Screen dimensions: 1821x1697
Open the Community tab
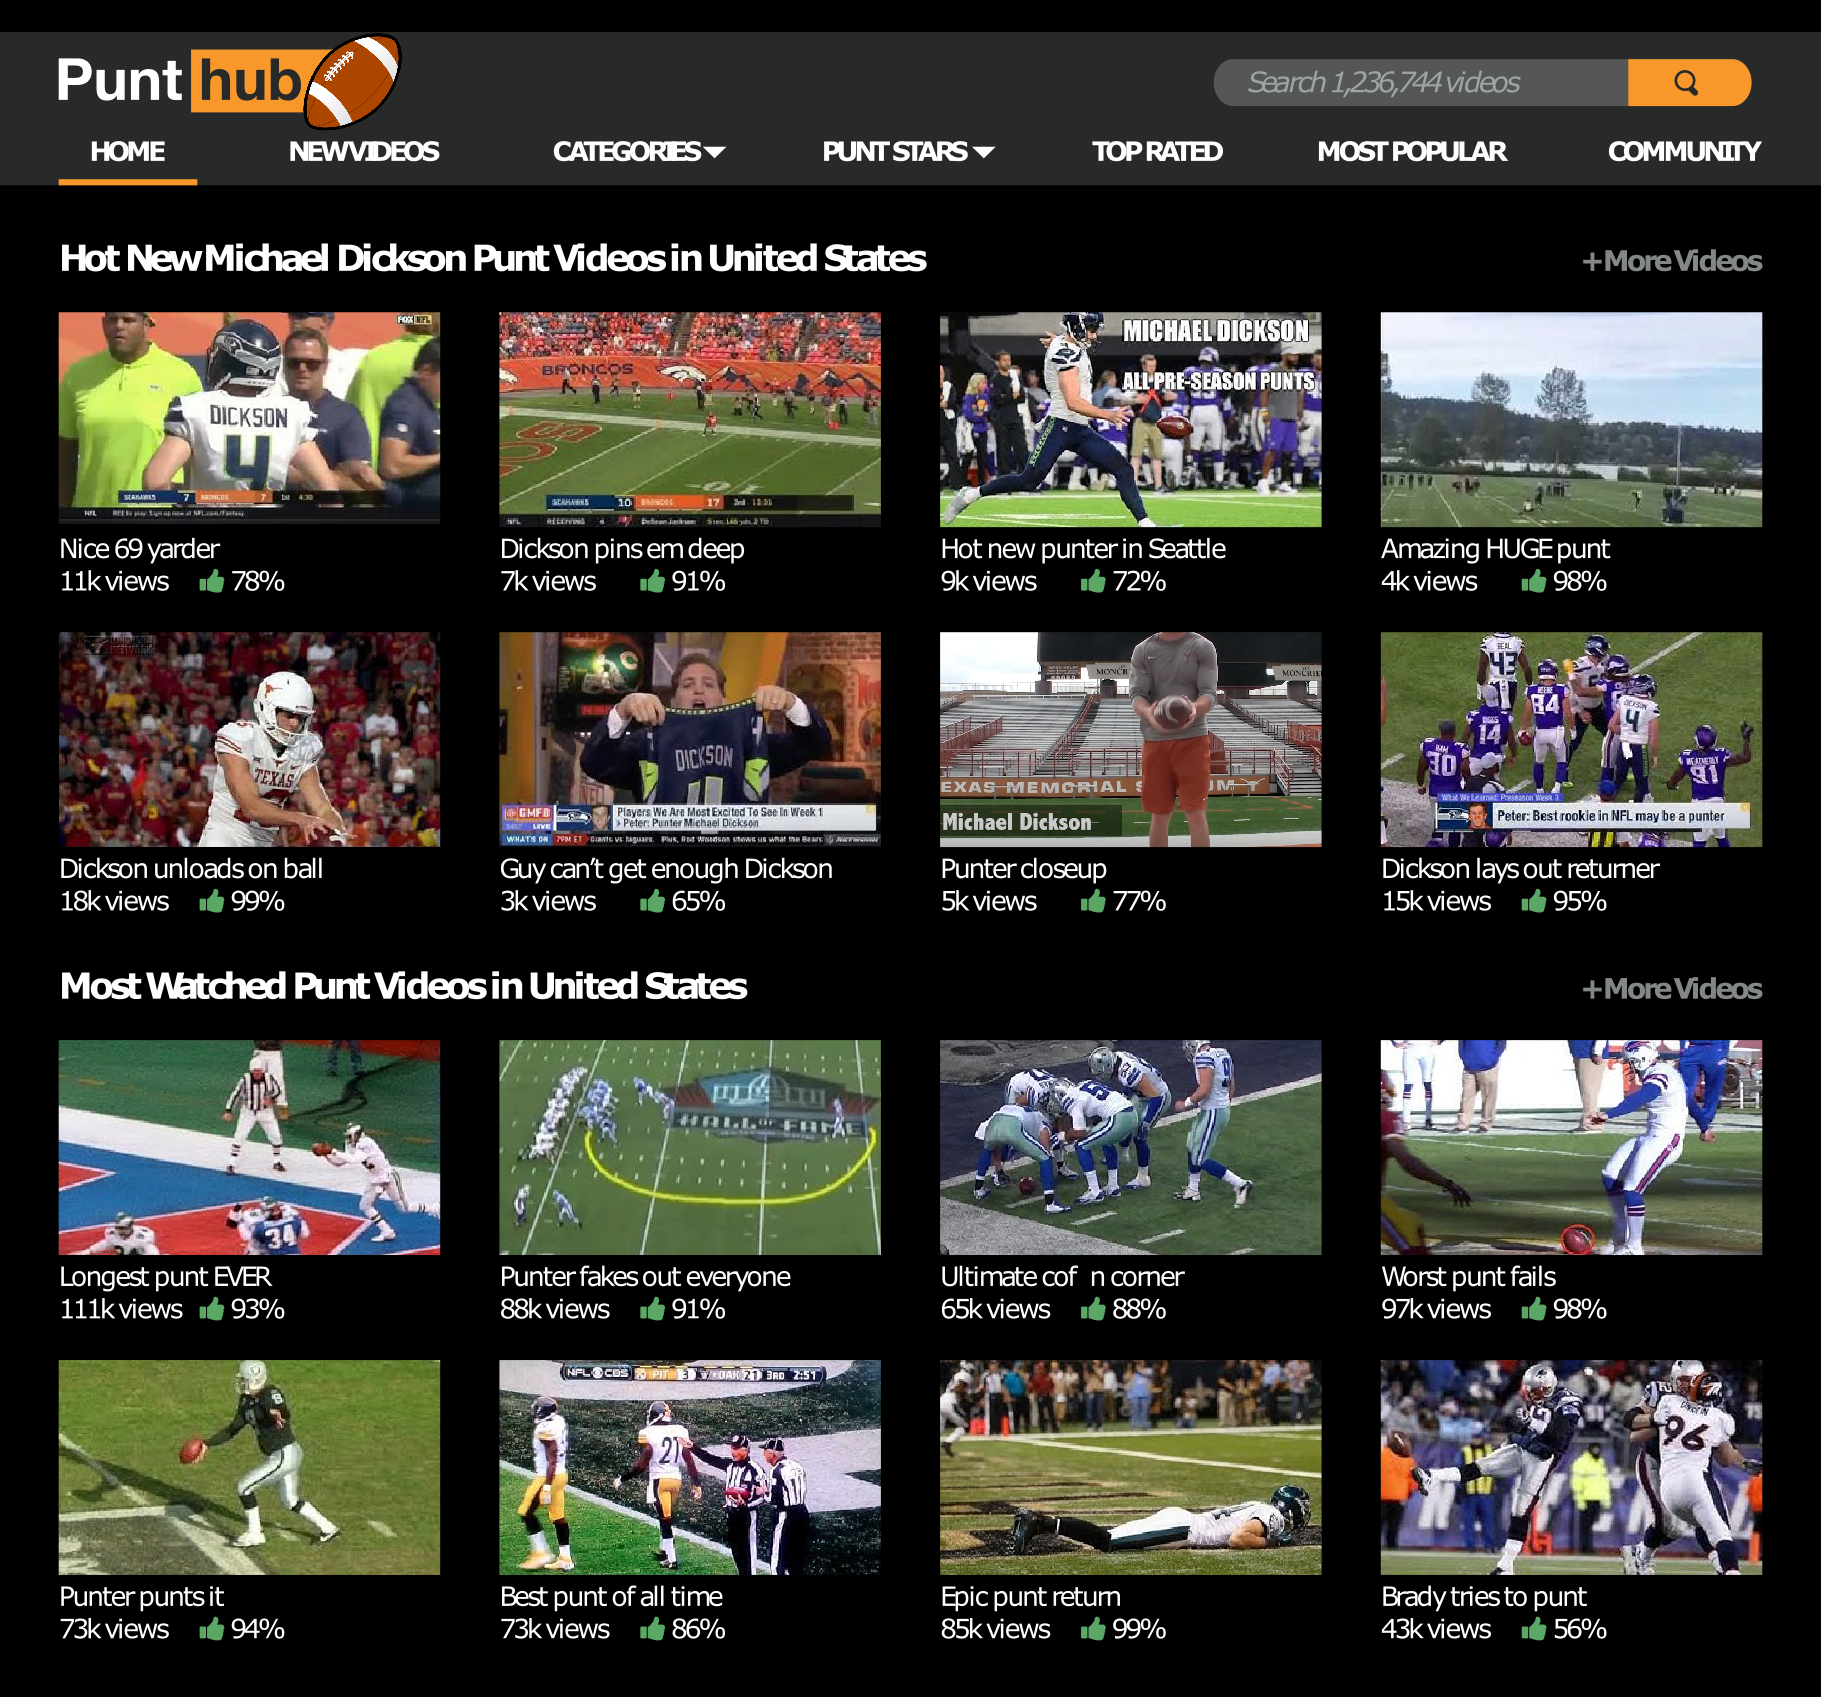click(x=1684, y=151)
